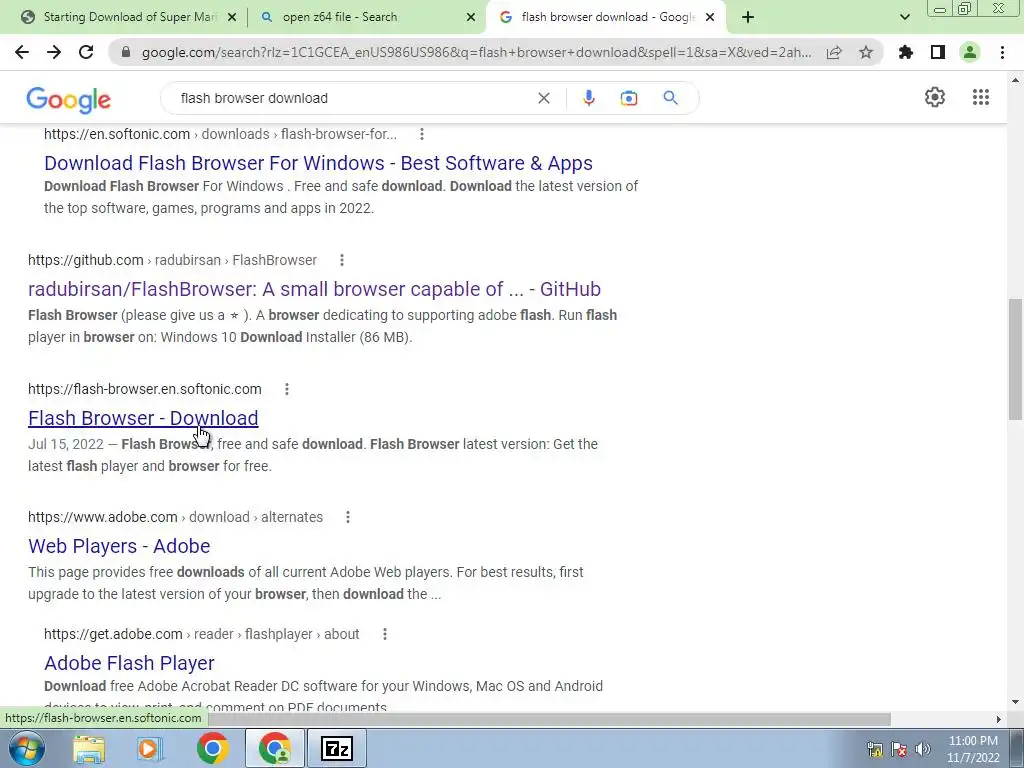
Task: Close the flash browser download tab
Action: click(x=710, y=18)
